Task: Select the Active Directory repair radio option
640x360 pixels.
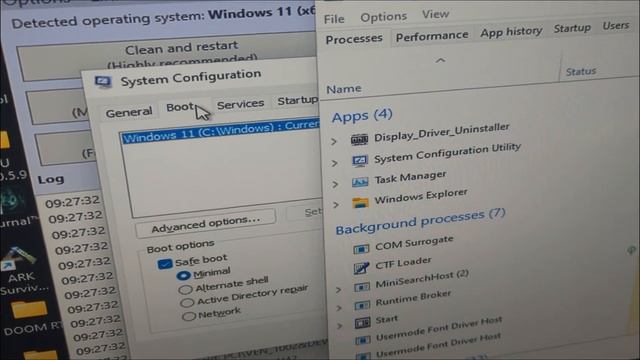Action: coord(187,303)
